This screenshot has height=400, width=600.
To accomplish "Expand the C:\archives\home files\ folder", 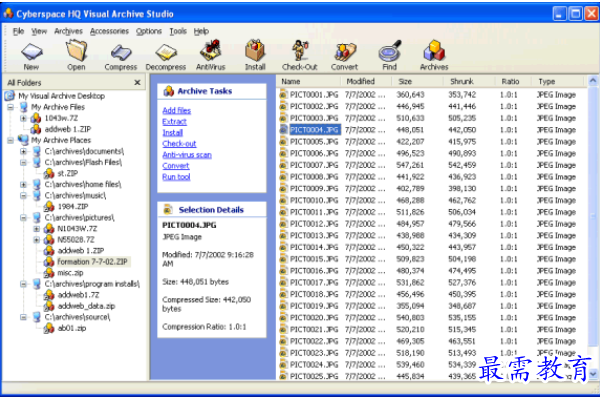I will click(24, 184).
